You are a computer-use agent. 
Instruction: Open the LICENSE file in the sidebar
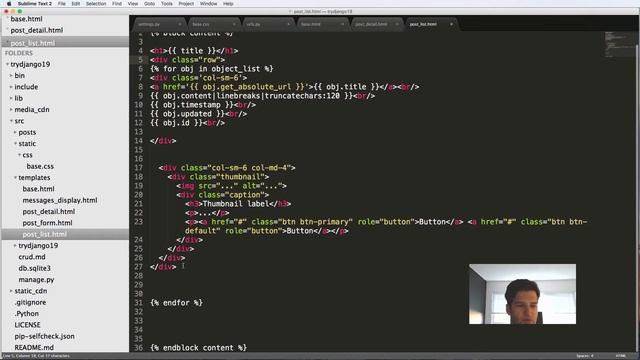coord(27,325)
